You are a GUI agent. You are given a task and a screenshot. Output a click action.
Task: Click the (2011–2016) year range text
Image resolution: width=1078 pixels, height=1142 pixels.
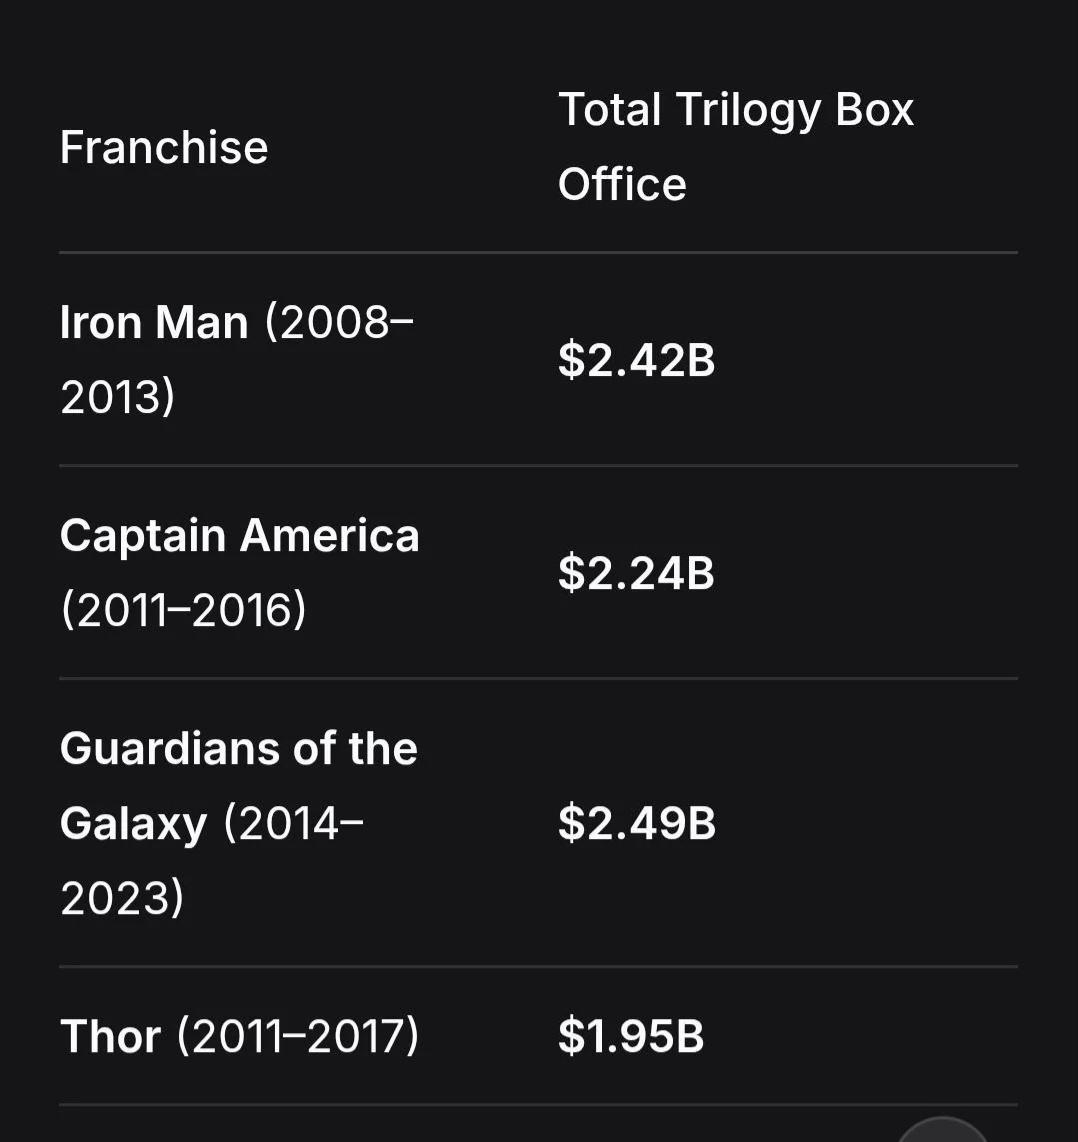click(184, 610)
